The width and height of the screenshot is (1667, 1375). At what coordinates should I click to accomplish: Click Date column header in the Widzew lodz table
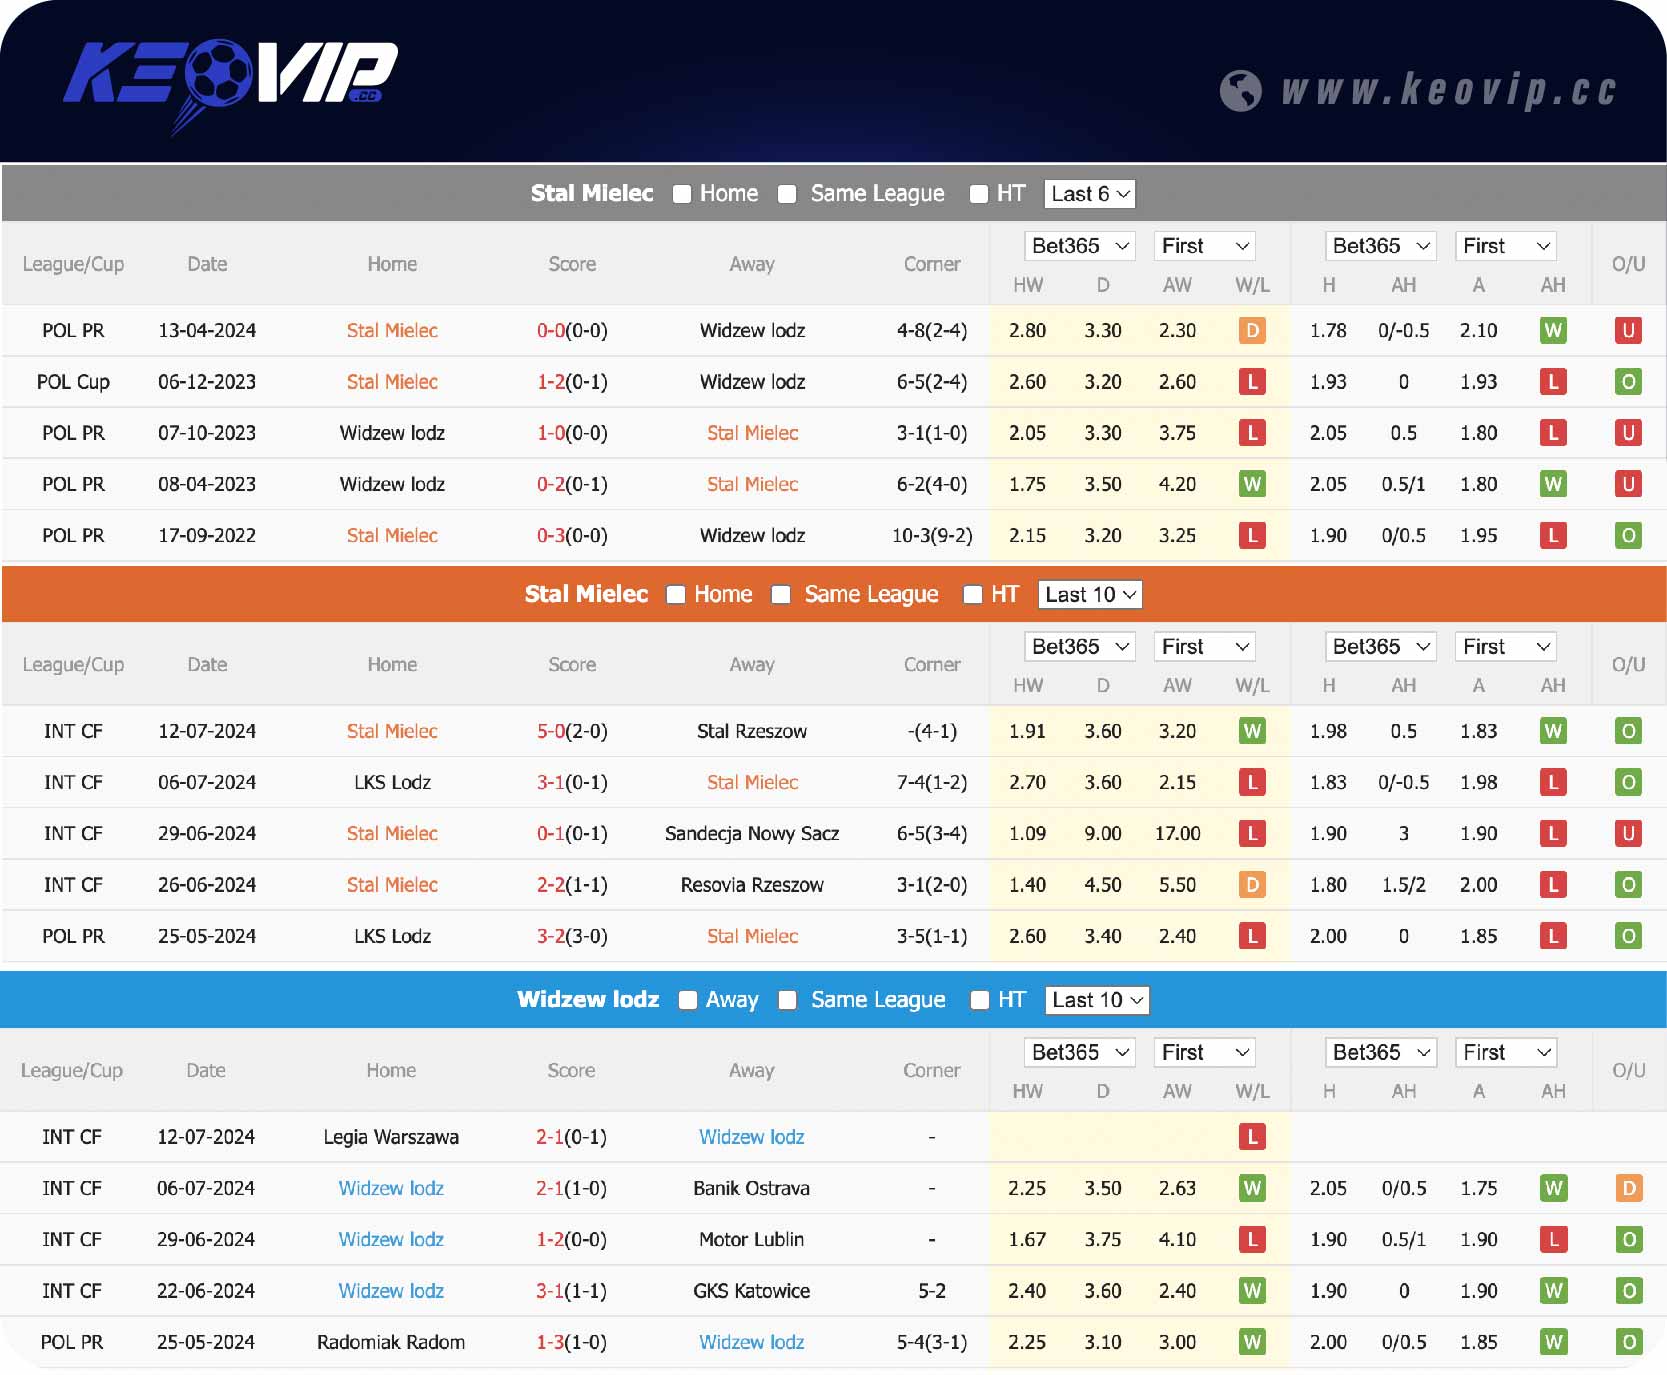click(x=205, y=1071)
